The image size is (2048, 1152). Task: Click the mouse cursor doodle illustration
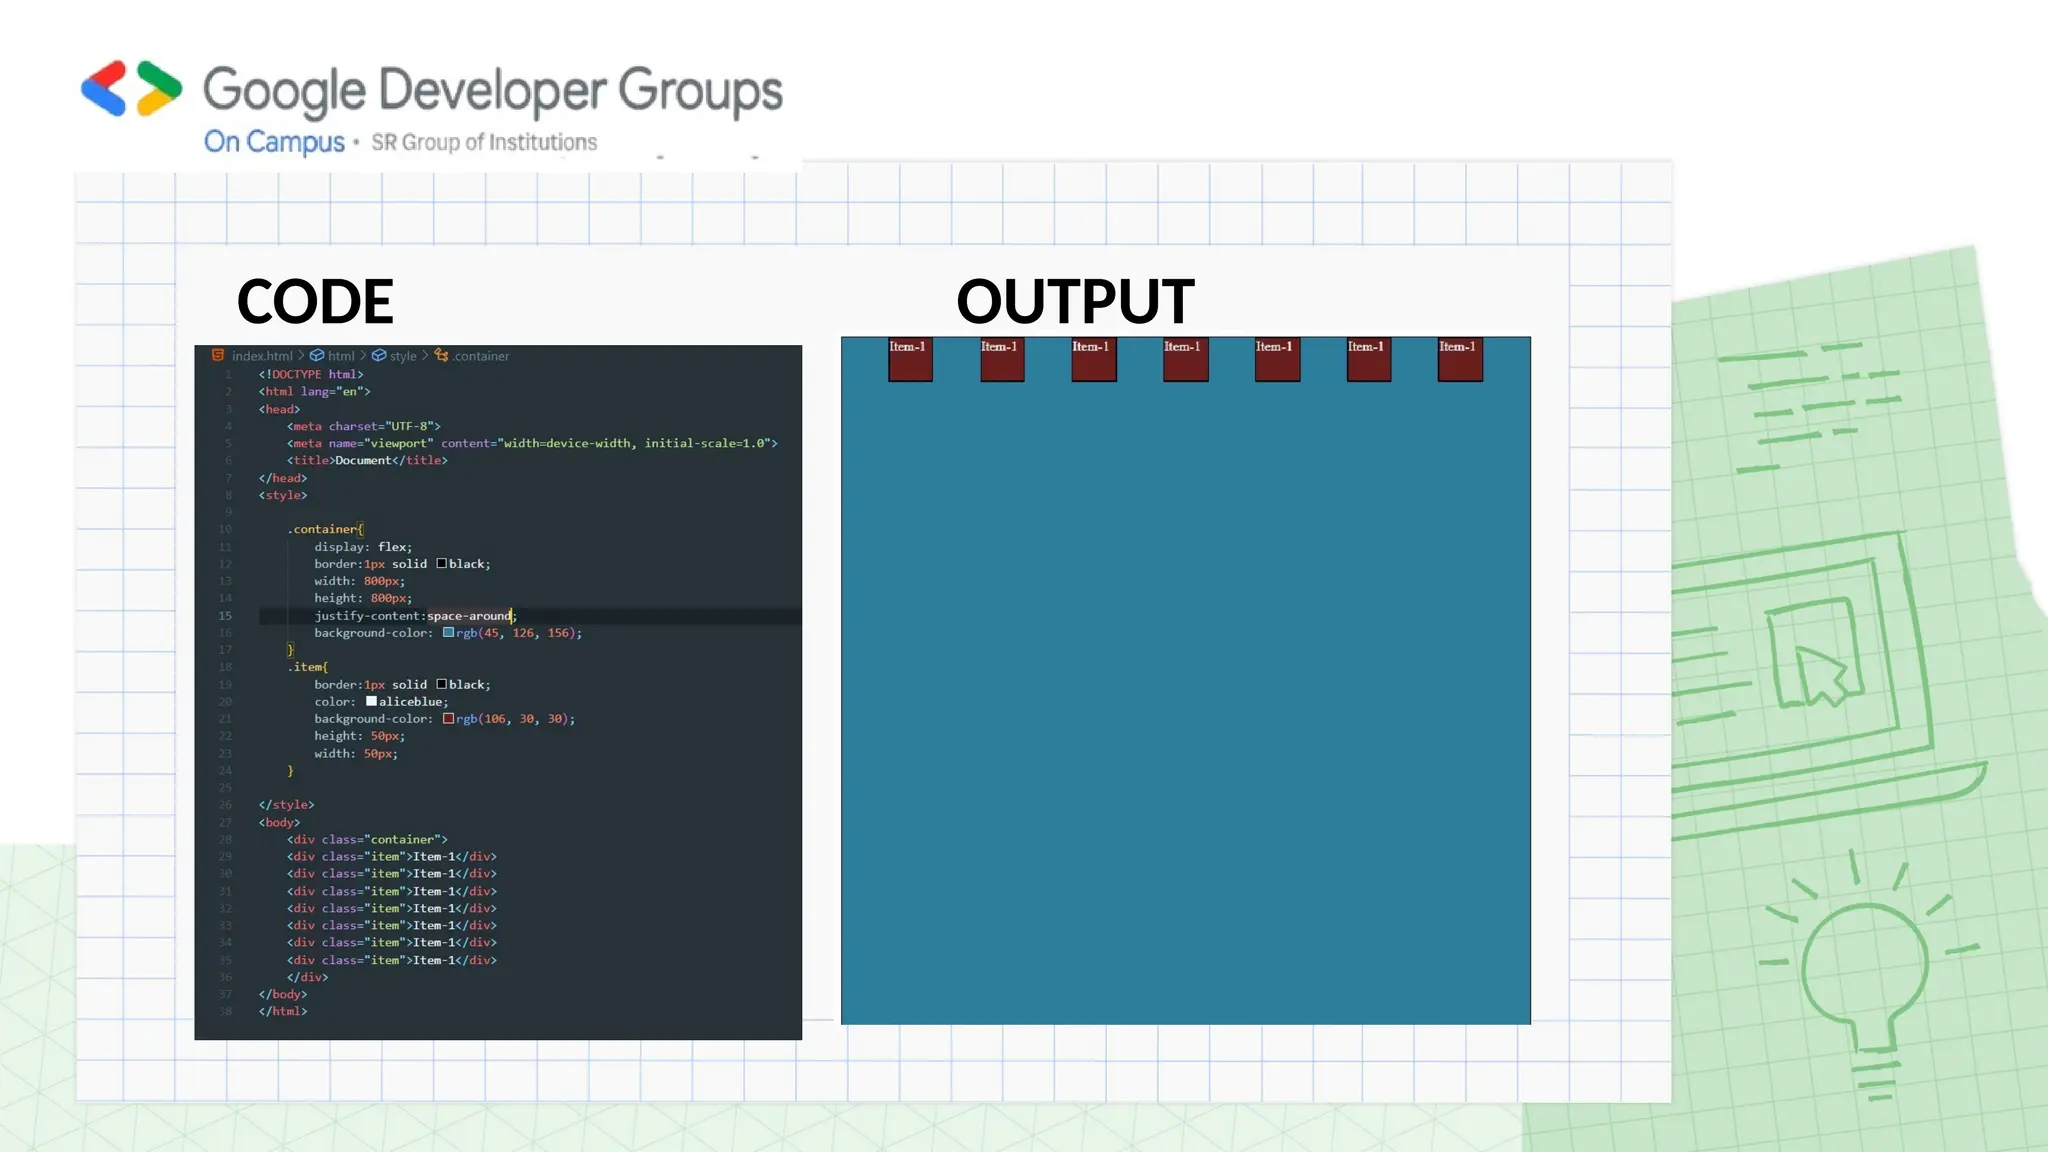[x=1820, y=674]
